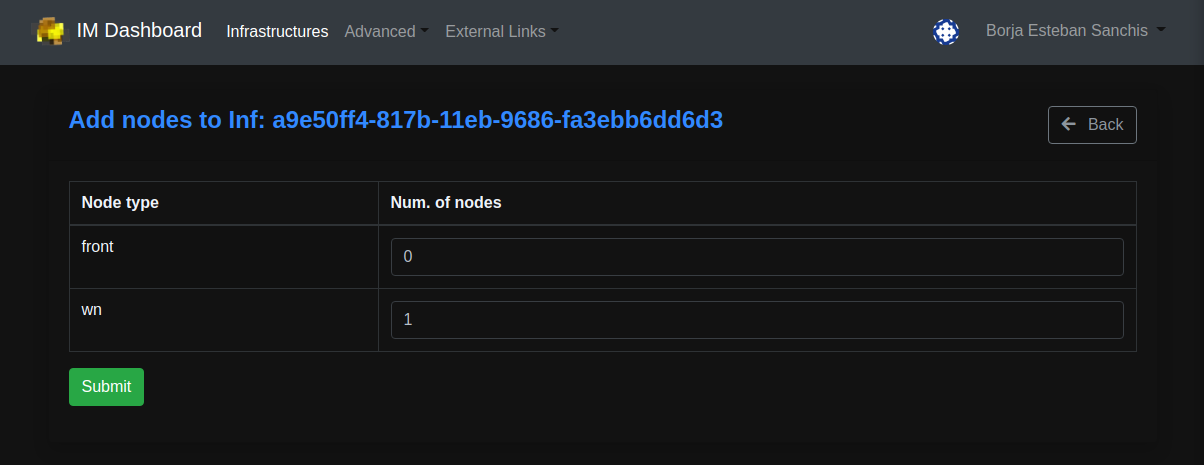
Task: Submit the add nodes form
Action: pos(106,387)
